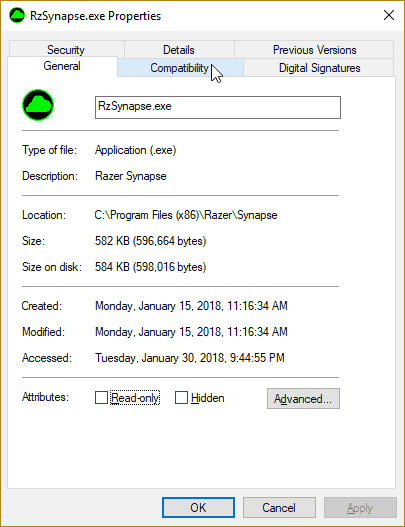Open the Details tab
The image size is (405, 527).
coord(179,49)
